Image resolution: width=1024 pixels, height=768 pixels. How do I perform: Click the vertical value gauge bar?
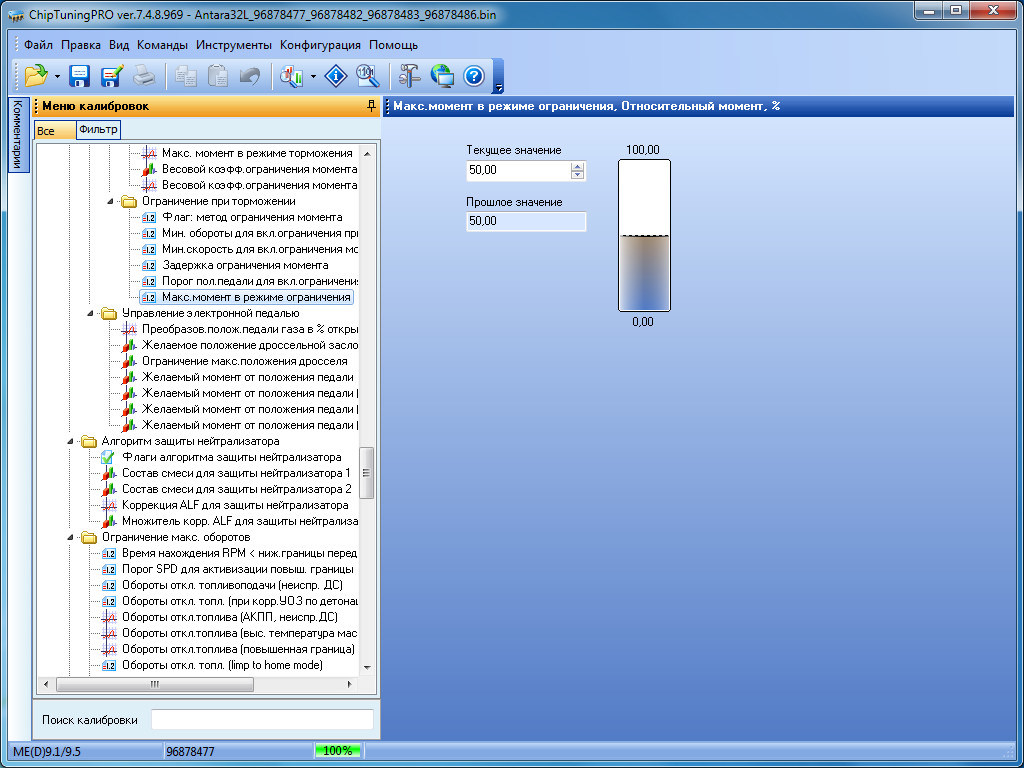(x=644, y=236)
